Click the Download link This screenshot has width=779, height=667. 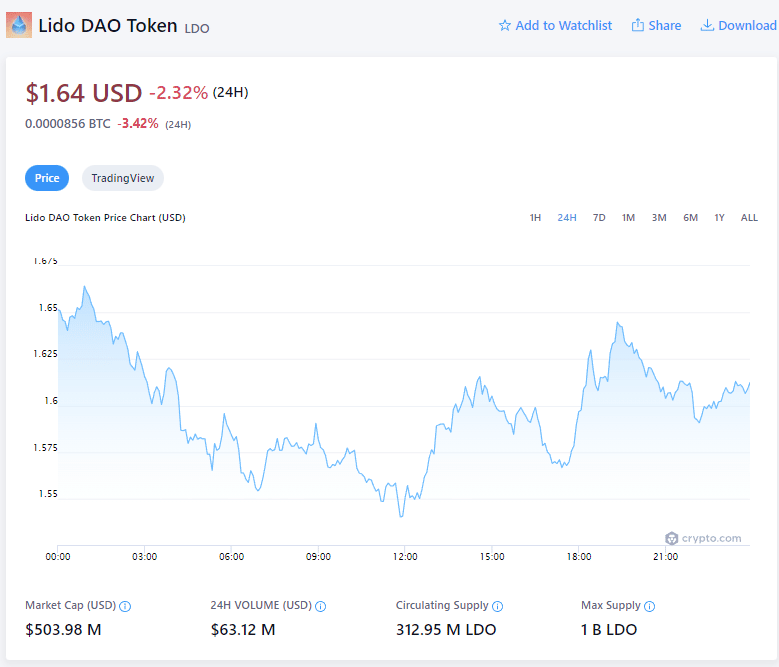coord(739,25)
